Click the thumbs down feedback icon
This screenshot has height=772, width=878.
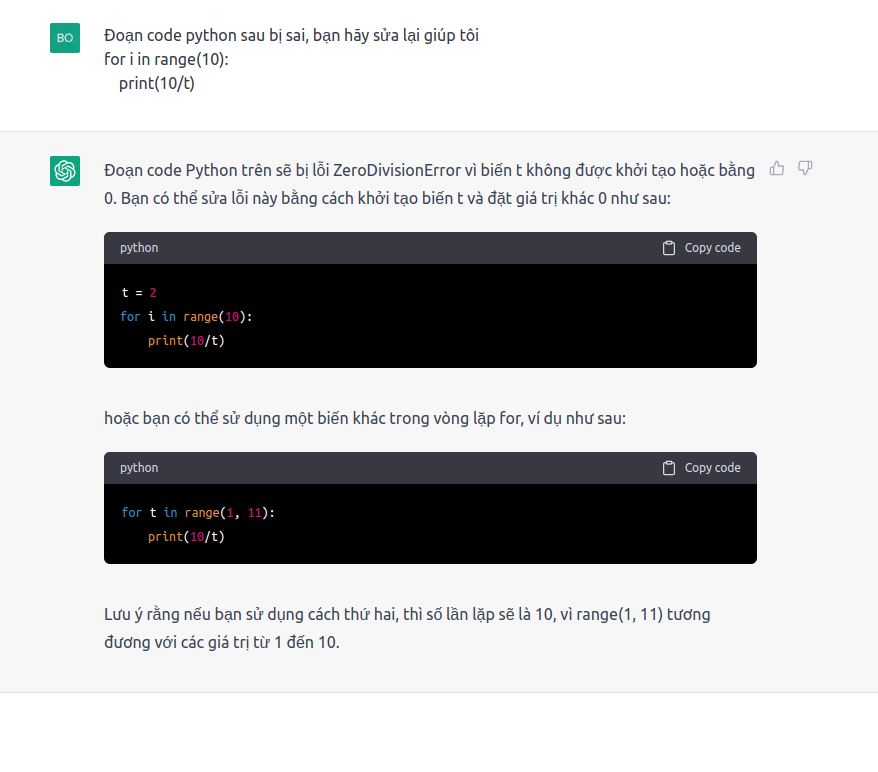pyautogui.click(x=805, y=168)
